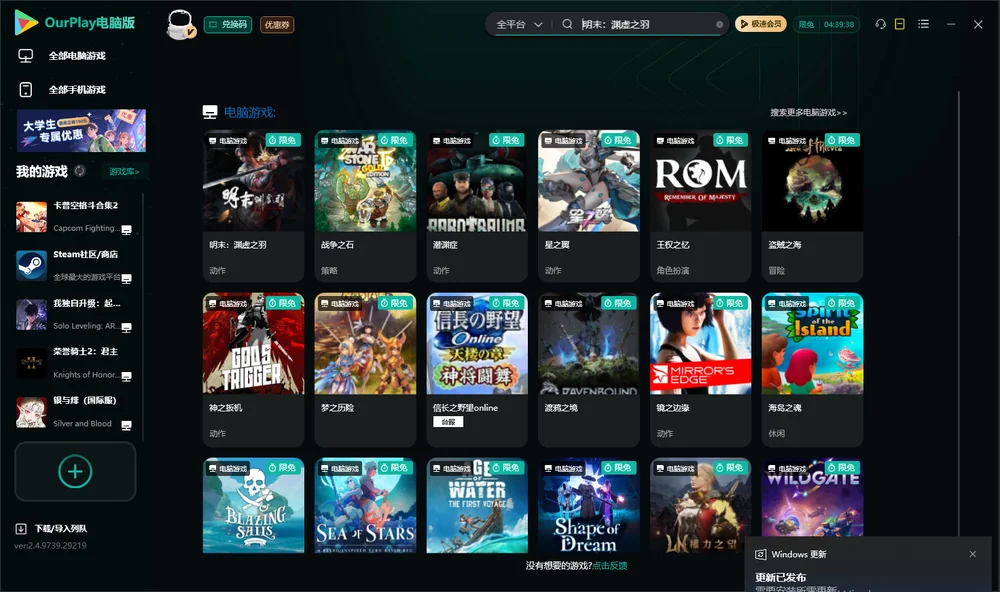
Task: Focus the search input field
Action: click(x=646, y=24)
